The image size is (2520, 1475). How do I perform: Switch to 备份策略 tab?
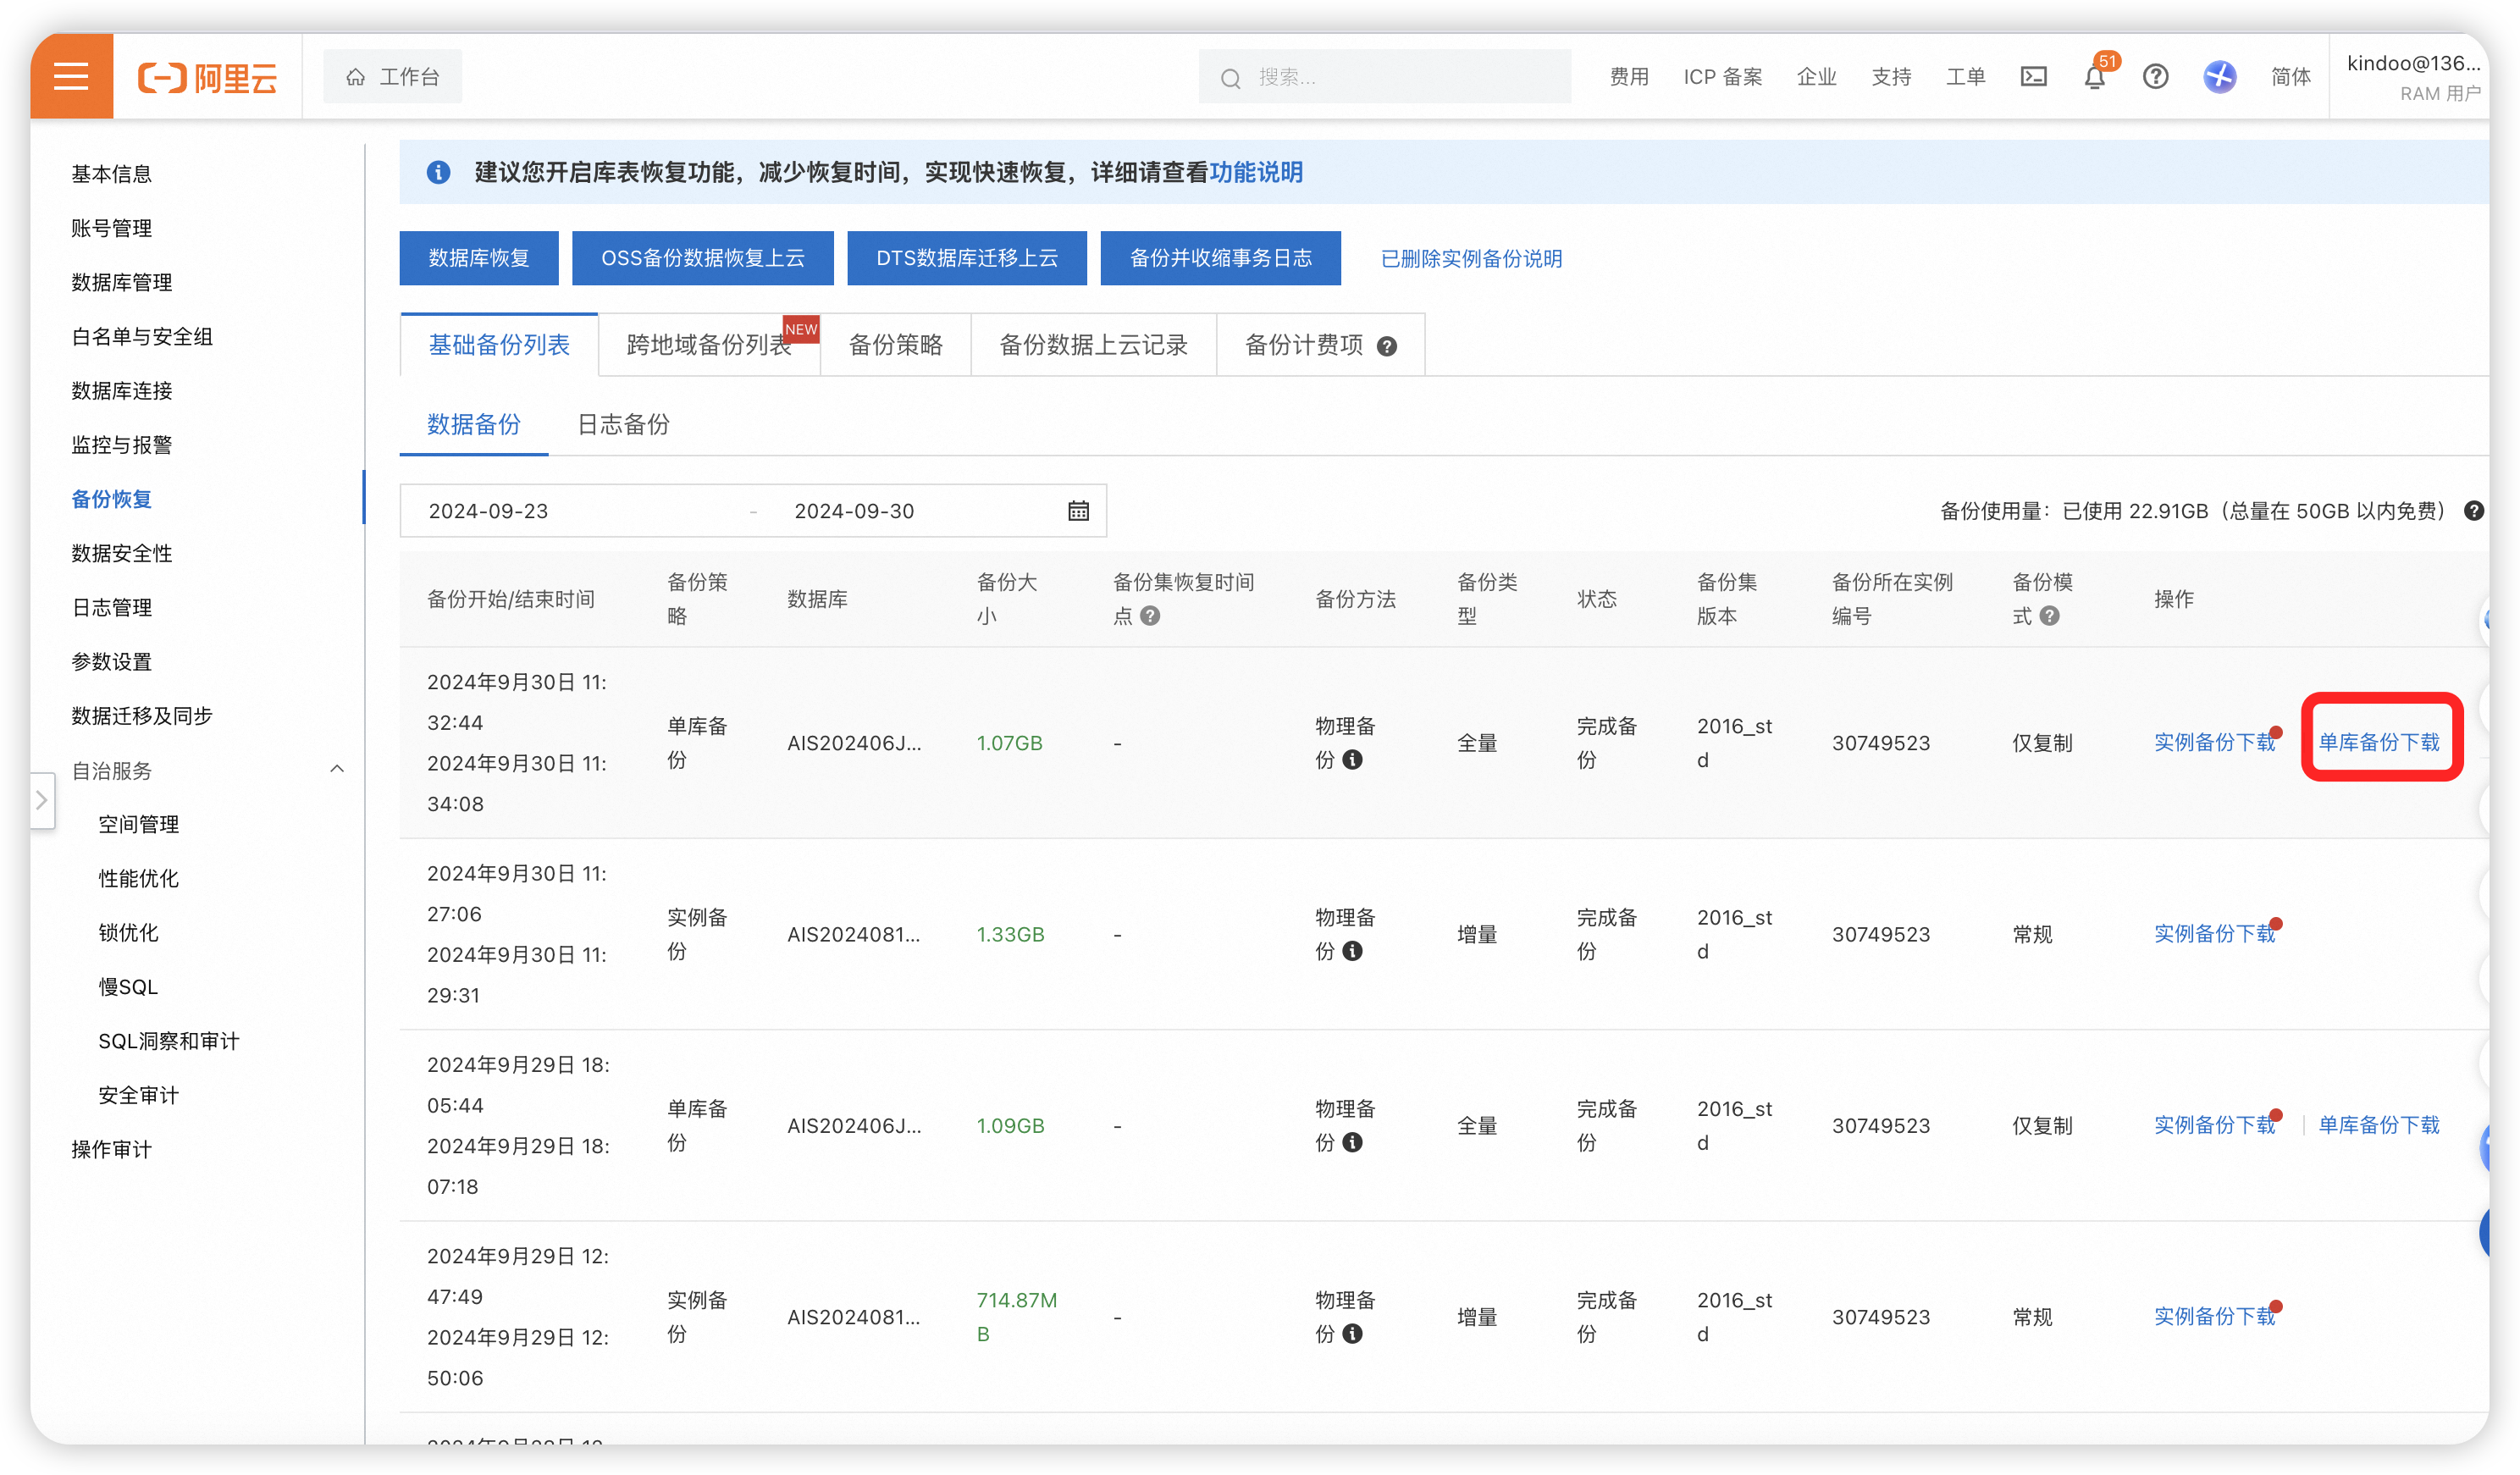(895, 345)
